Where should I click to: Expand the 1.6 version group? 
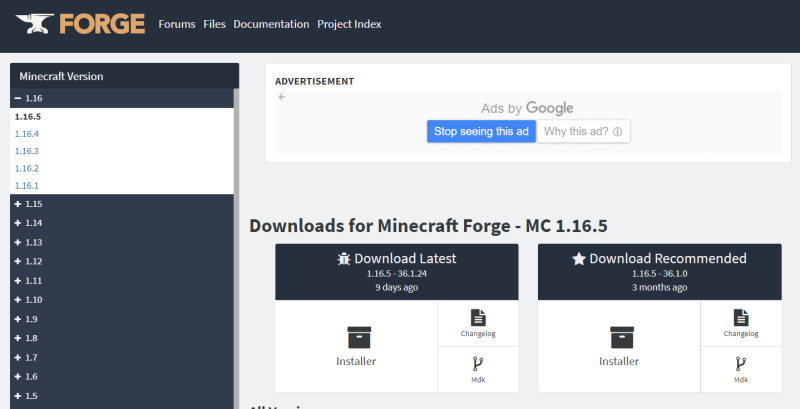(x=121, y=376)
